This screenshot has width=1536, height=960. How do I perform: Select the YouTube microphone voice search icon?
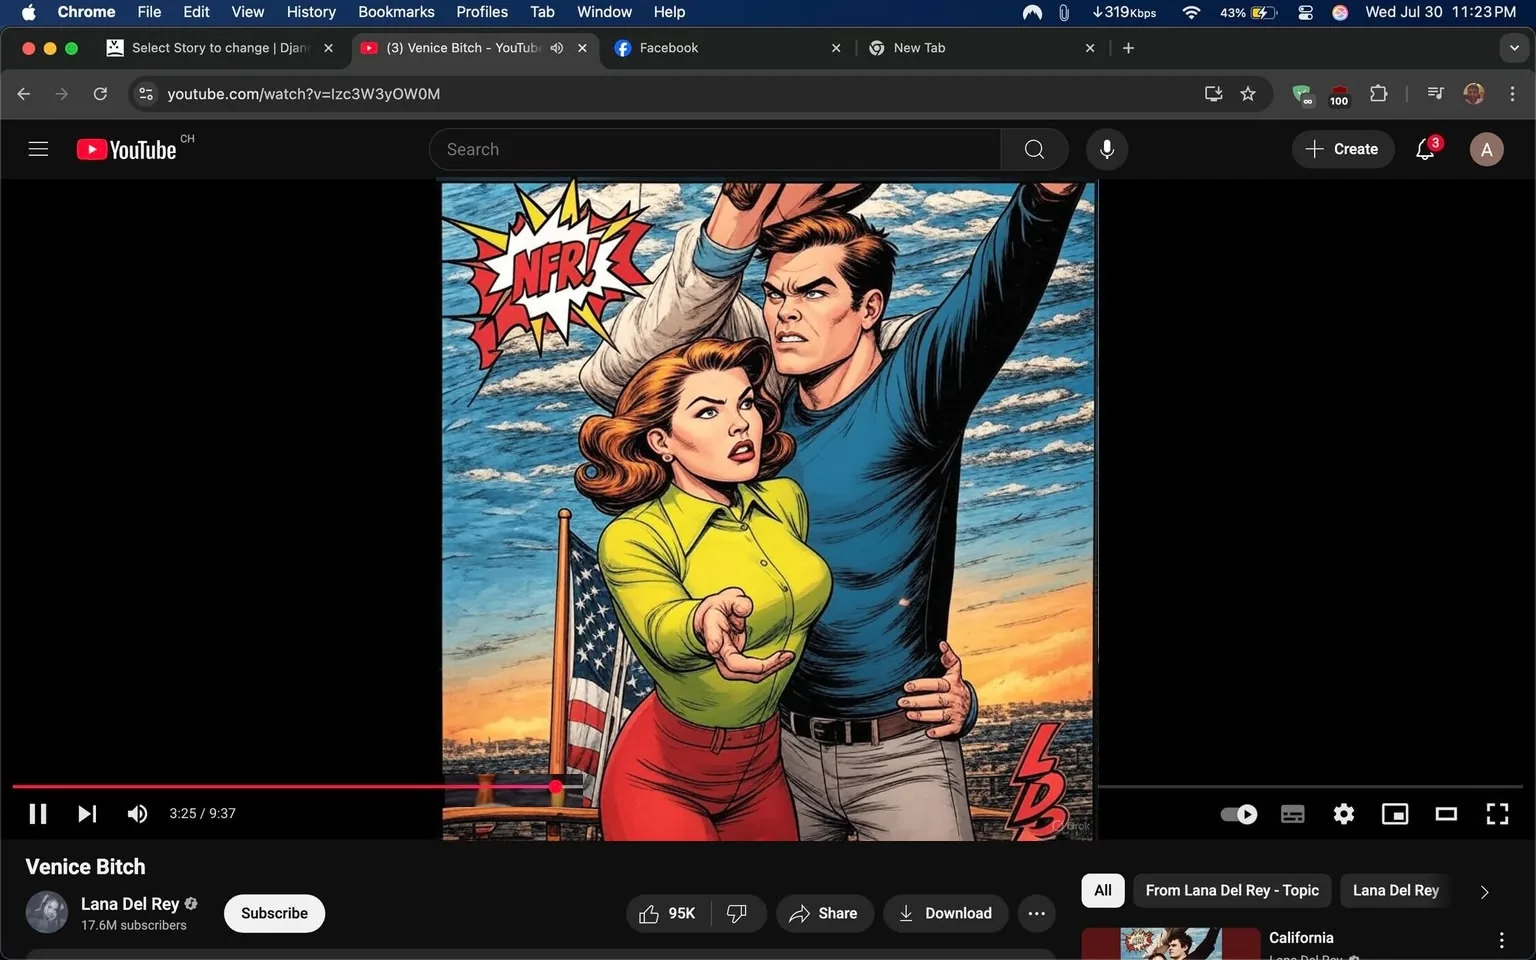point(1106,148)
